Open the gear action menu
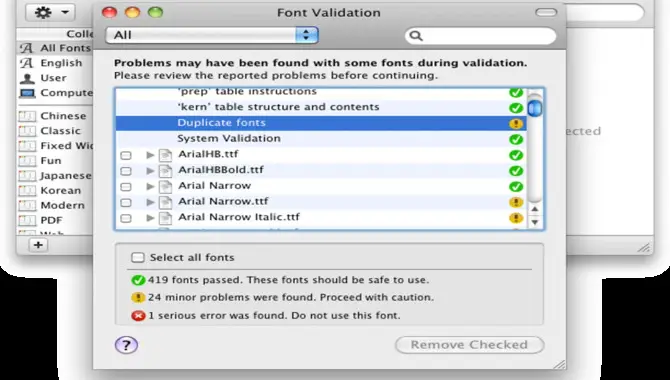 [50, 12]
